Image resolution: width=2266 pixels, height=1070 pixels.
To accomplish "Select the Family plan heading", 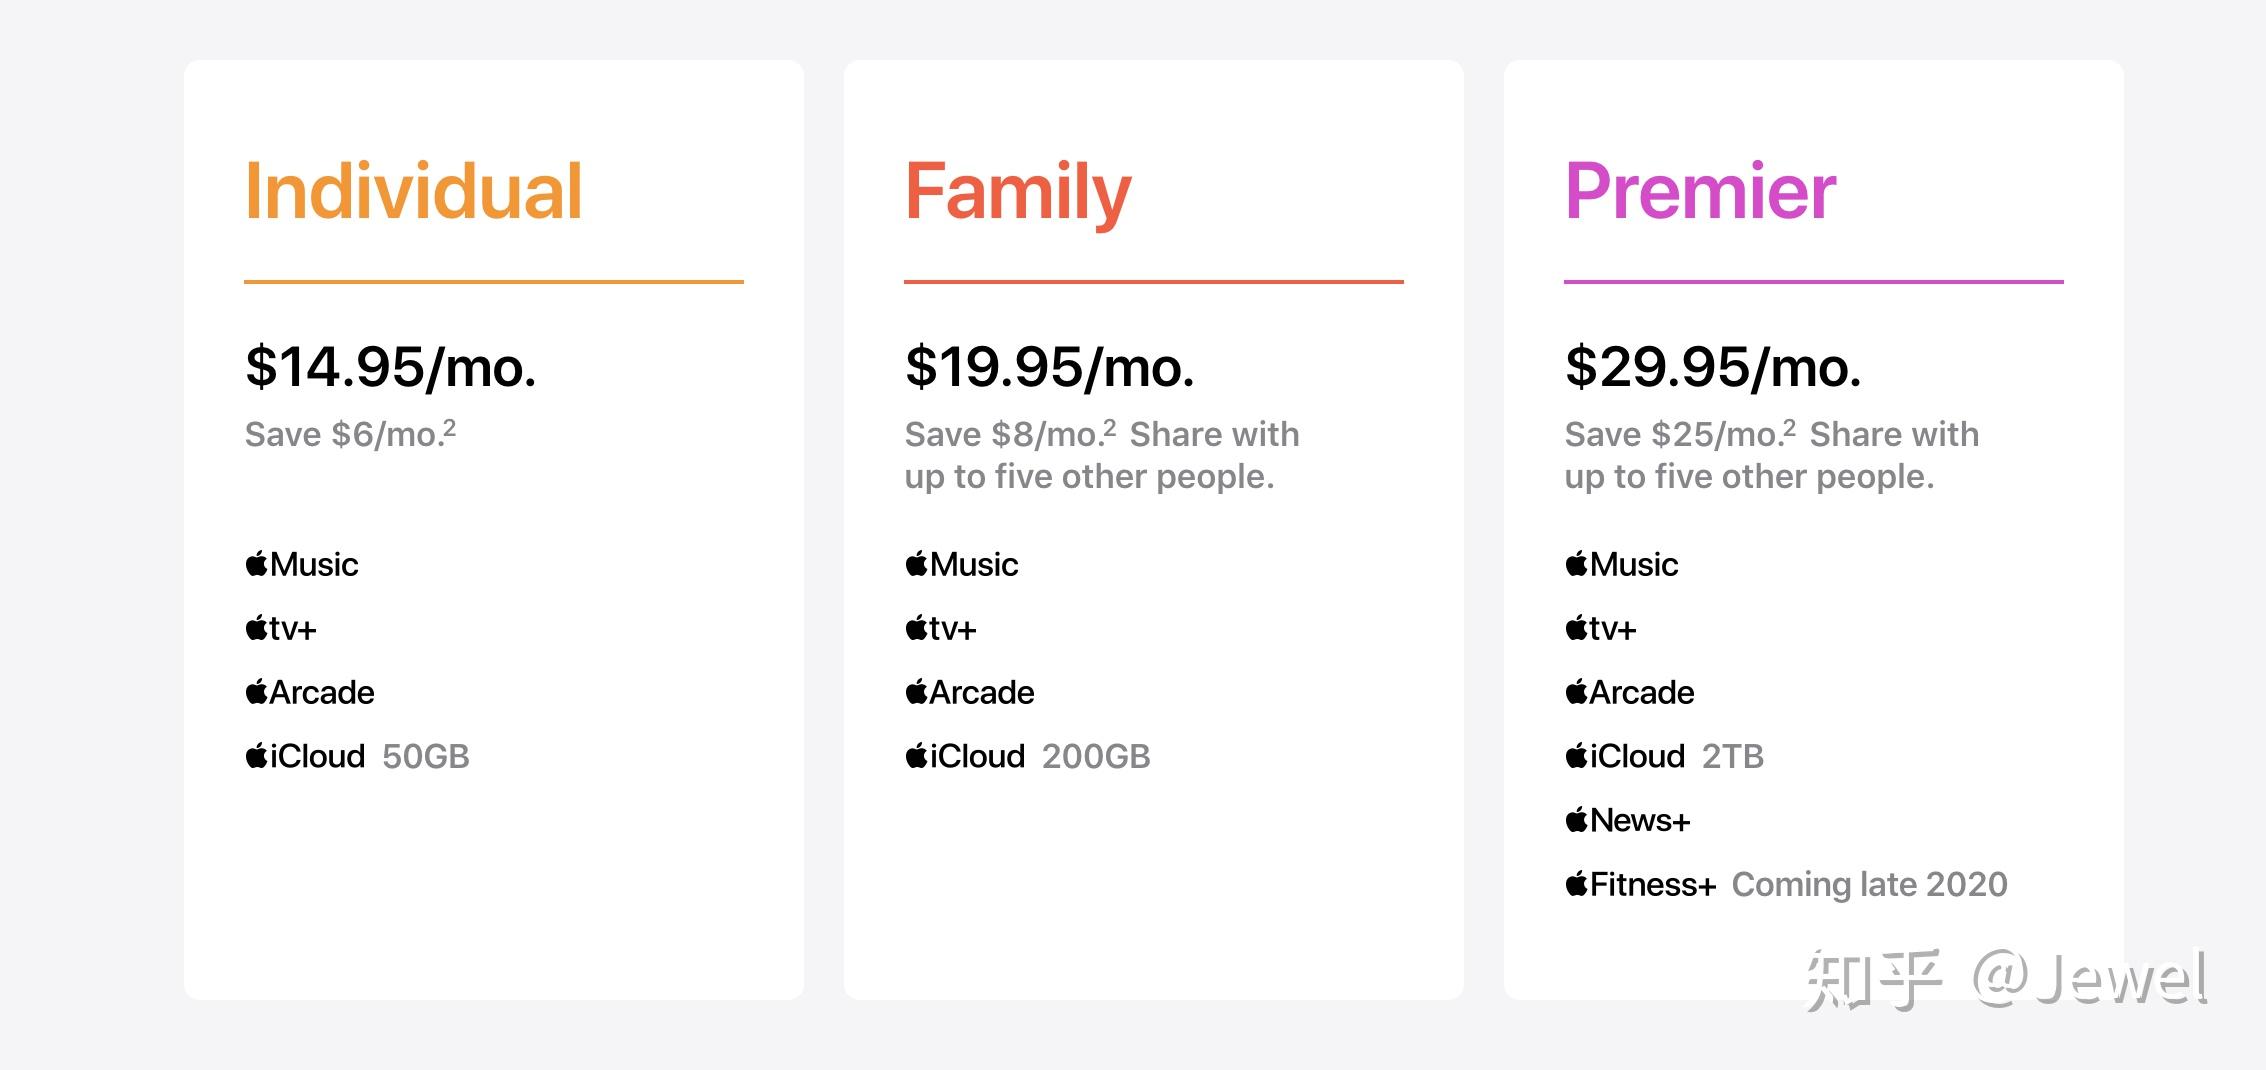I will click(x=1018, y=194).
